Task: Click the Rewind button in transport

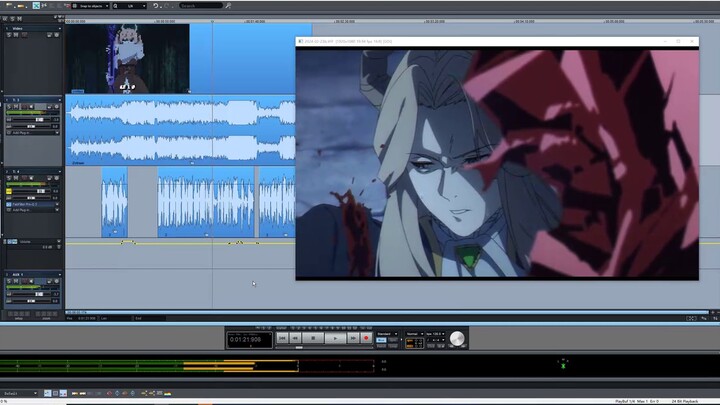Action: pyautogui.click(x=295, y=338)
